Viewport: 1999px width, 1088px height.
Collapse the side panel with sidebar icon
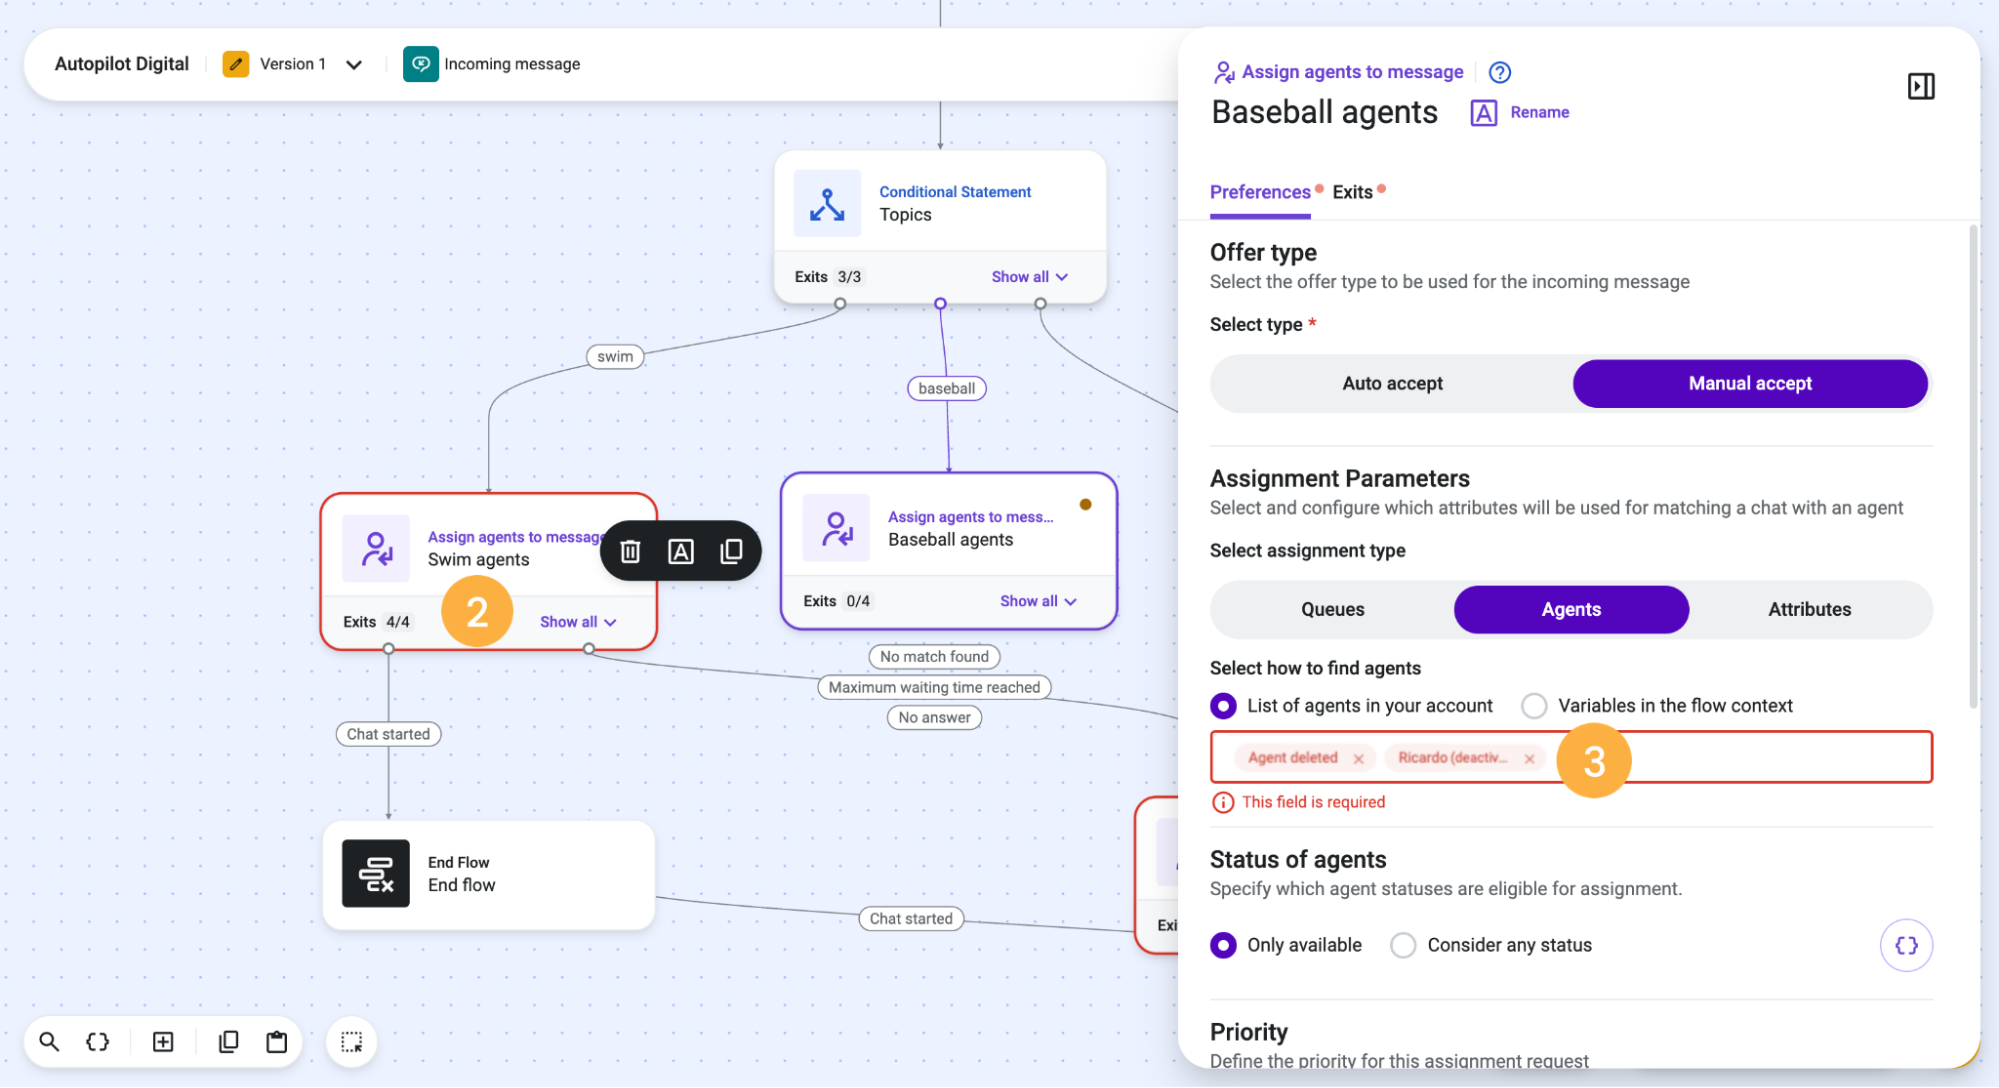pos(1921,86)
